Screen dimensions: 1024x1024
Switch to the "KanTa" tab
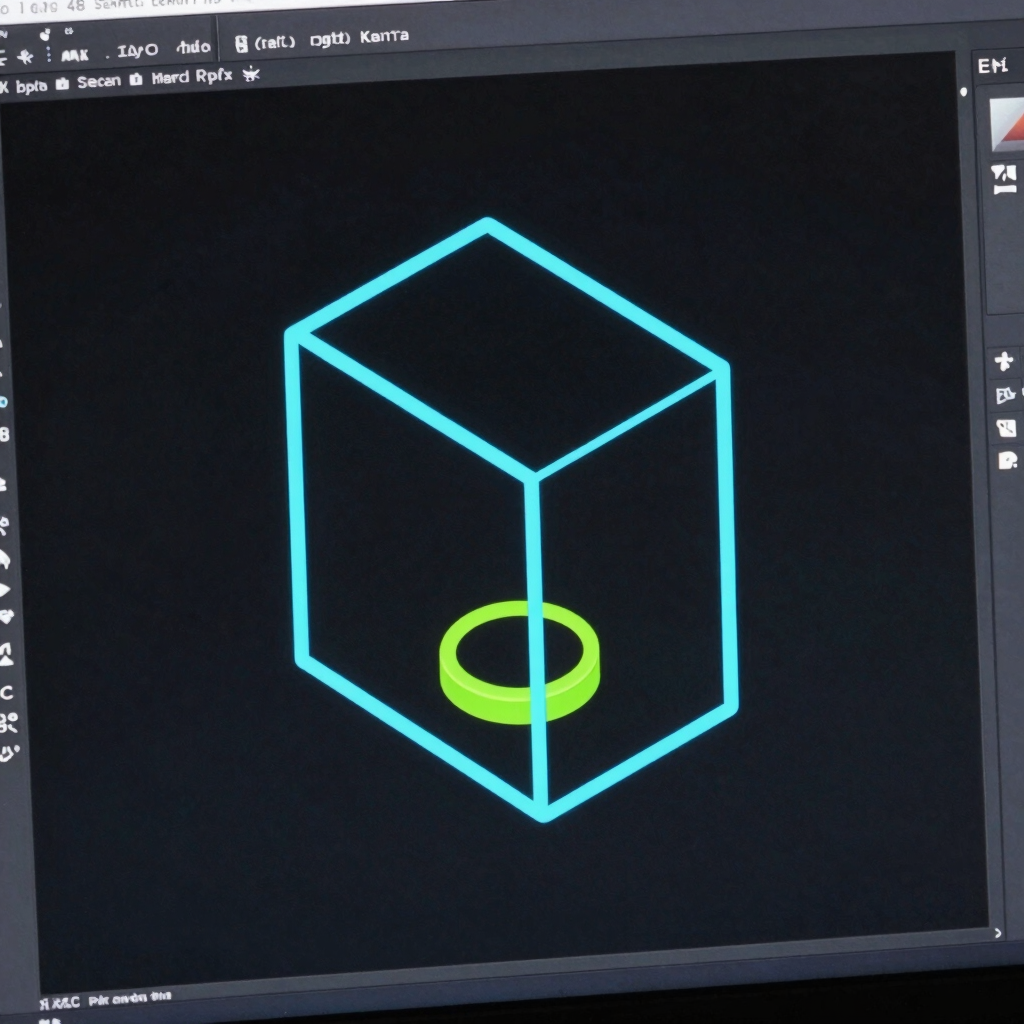[384, 36]
